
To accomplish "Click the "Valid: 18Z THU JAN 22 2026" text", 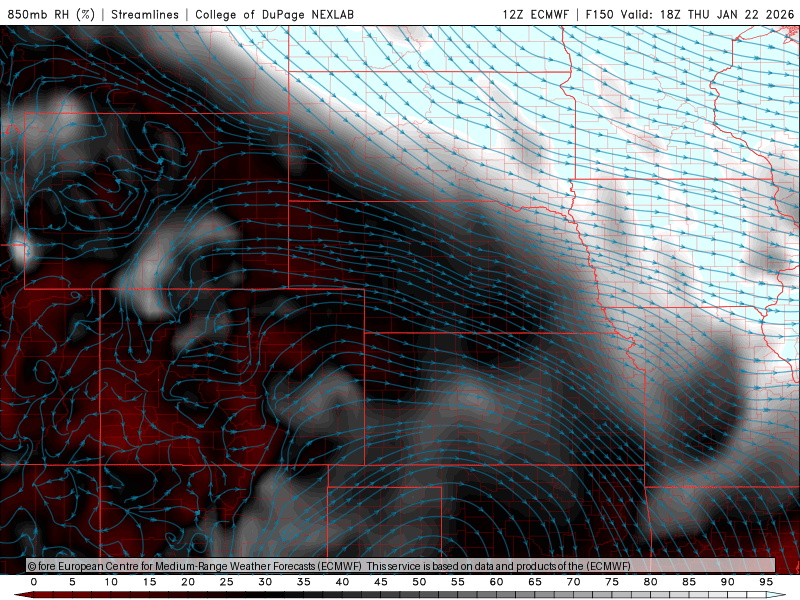I will 707,14.
